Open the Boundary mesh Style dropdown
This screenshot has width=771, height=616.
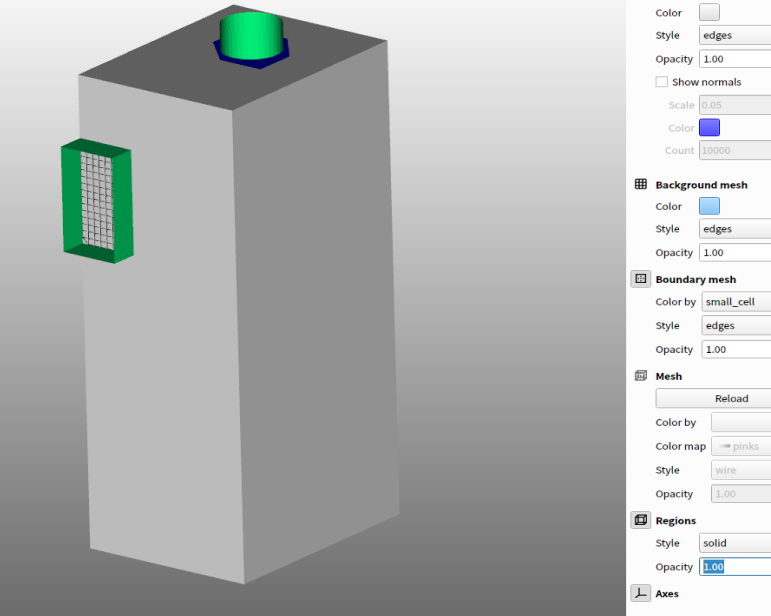click(735, 326)
